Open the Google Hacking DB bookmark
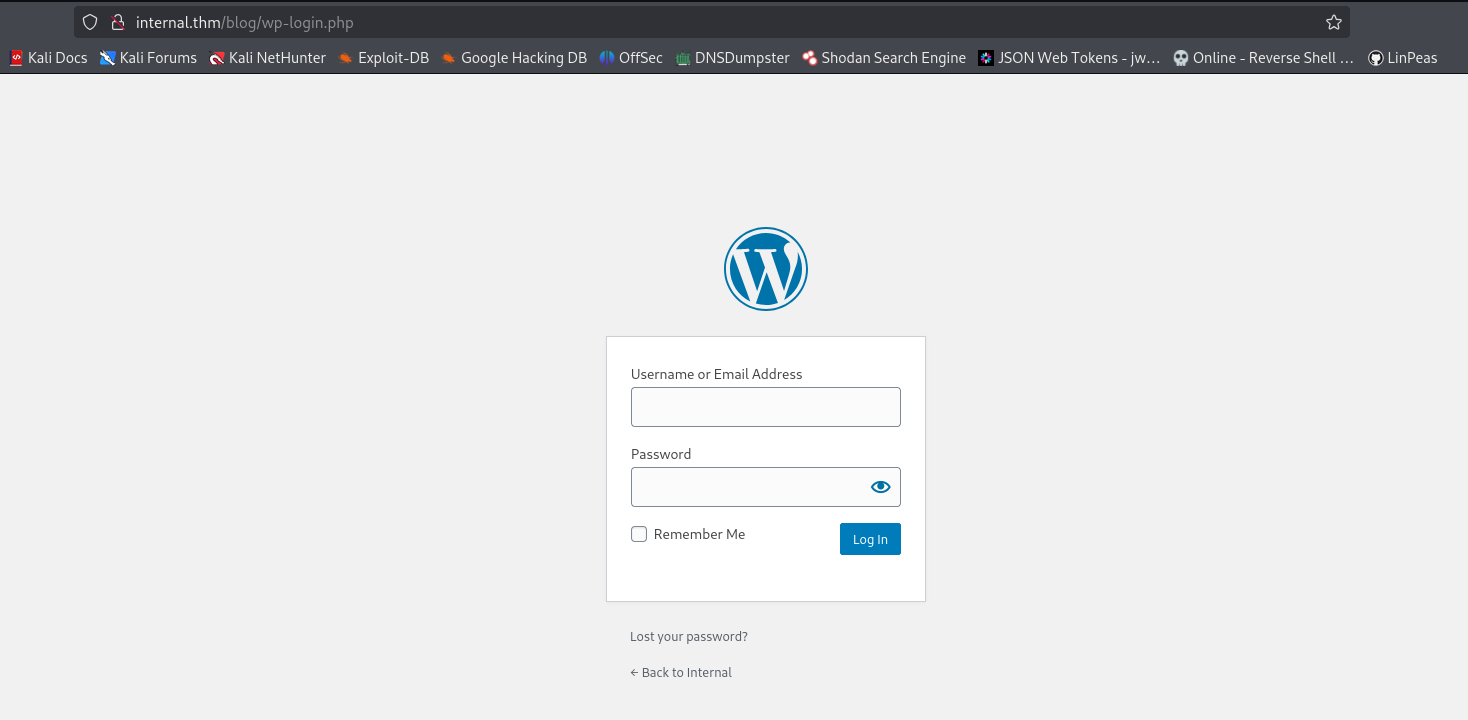This screenshot has width=1468, height=720. point(514,58)
